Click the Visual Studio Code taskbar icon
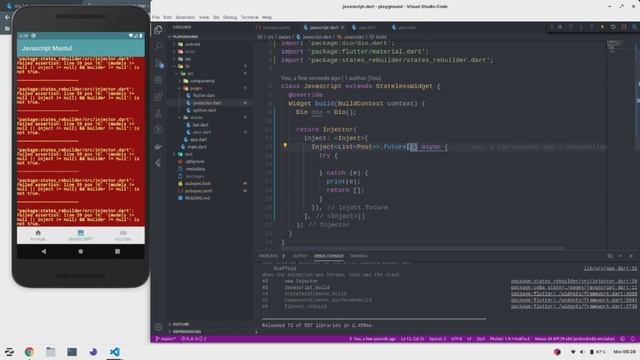The height and width of the screenshot is (360, 640). [x=115, y=351]
